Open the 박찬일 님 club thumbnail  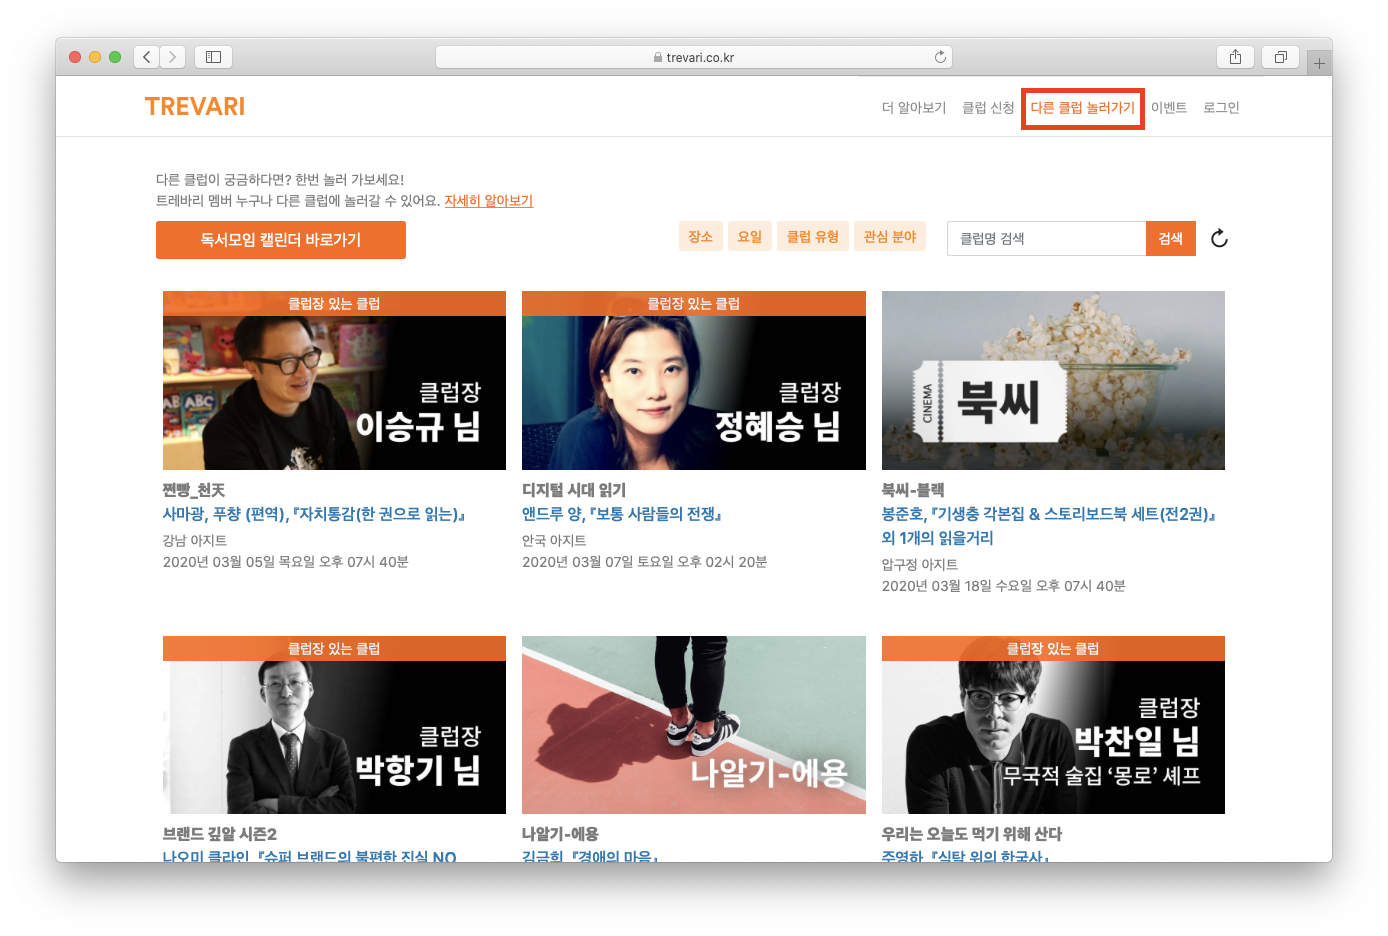coord(1053,725)
